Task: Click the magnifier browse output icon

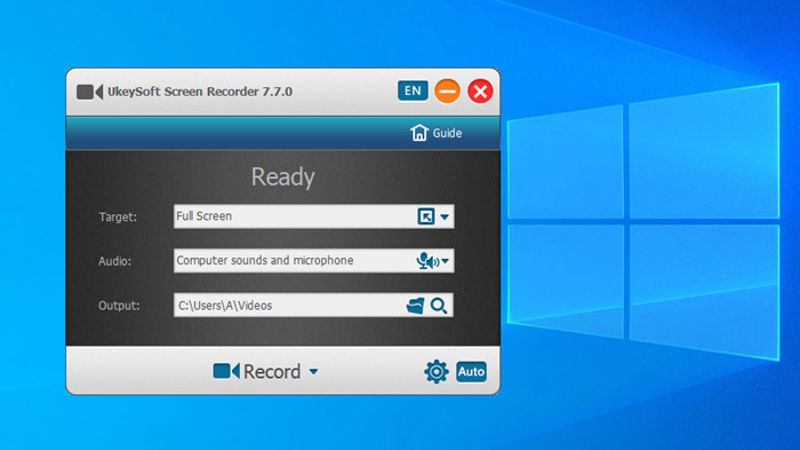Action: coord(439,306)
